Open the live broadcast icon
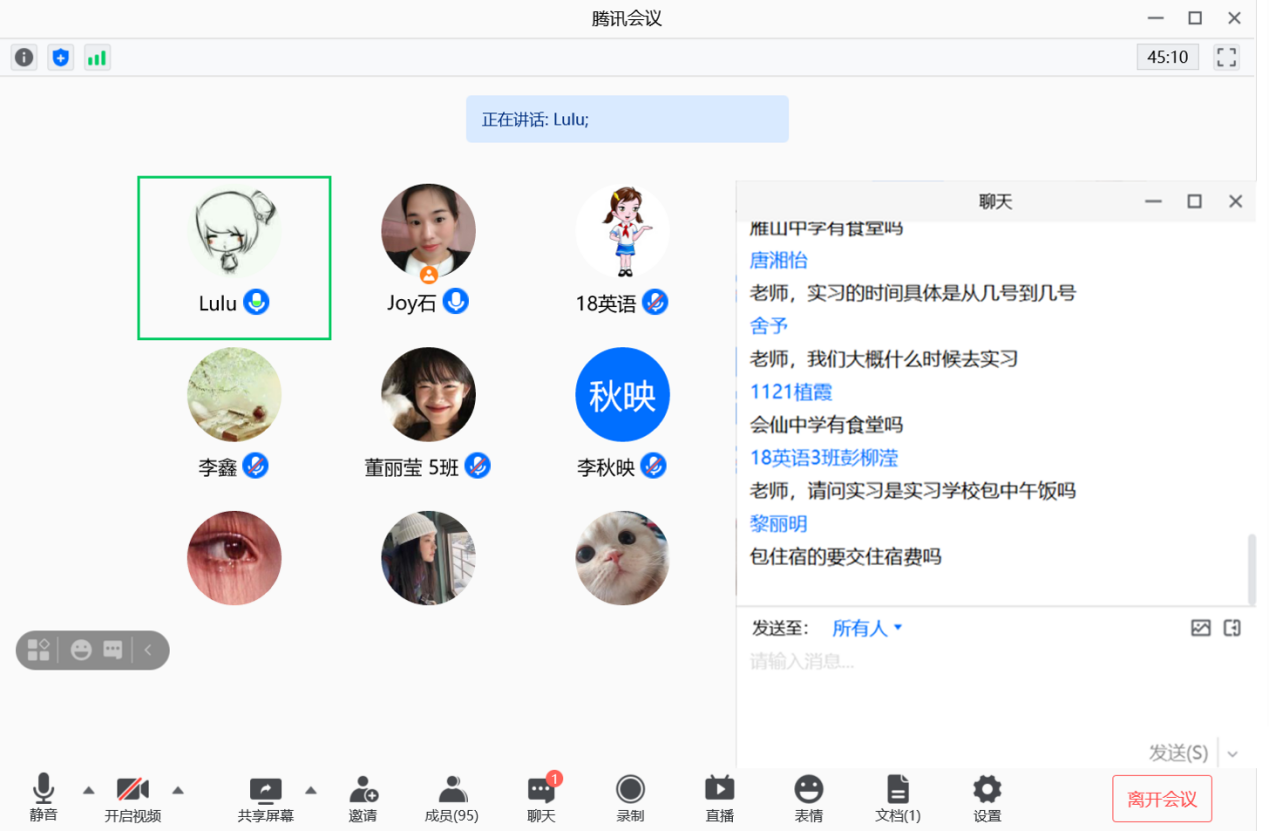1269x831 pixels. click(x=719, y=798)
